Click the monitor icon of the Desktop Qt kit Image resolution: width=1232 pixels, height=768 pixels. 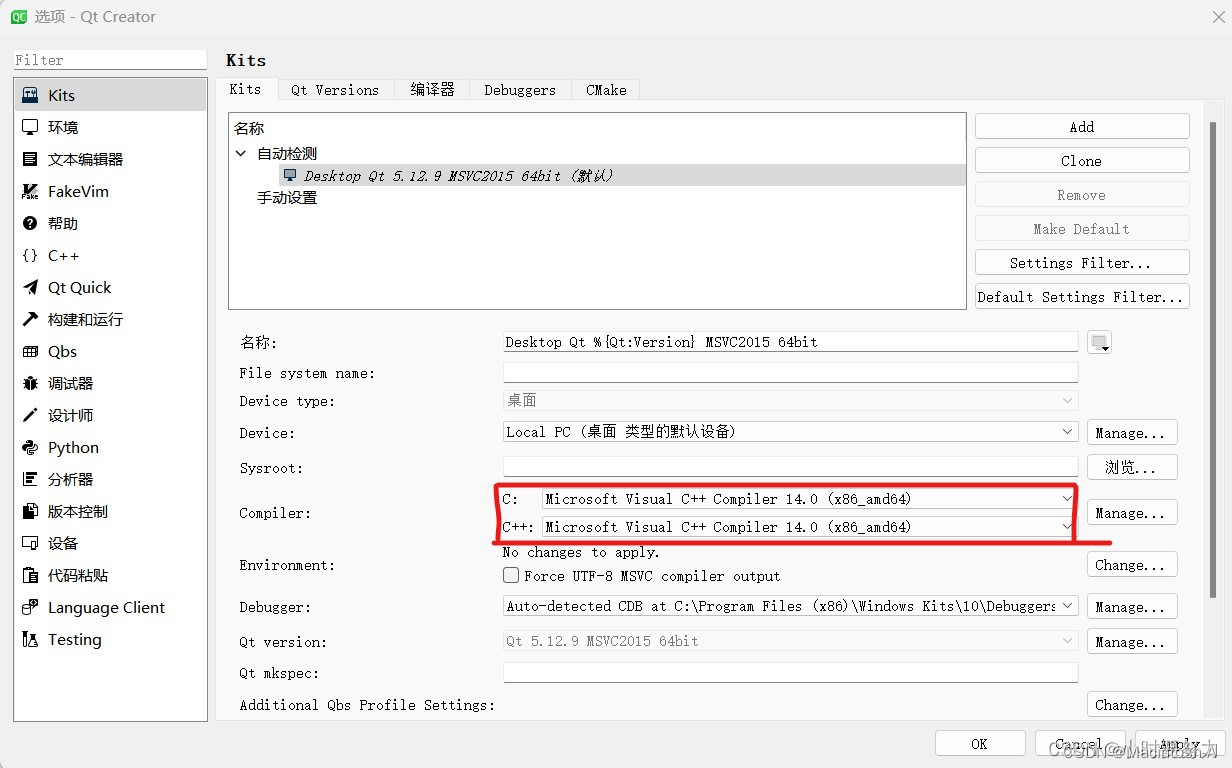click(290, 175)
